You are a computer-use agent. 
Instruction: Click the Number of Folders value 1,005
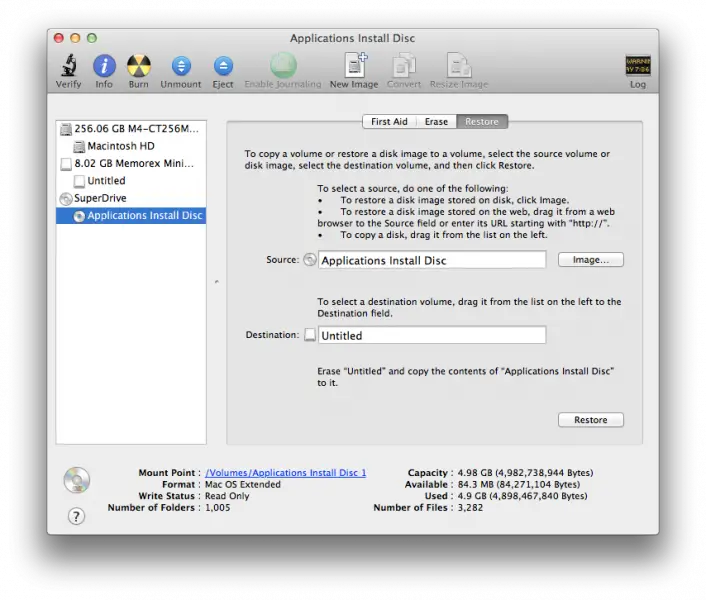tap(217, 508)
